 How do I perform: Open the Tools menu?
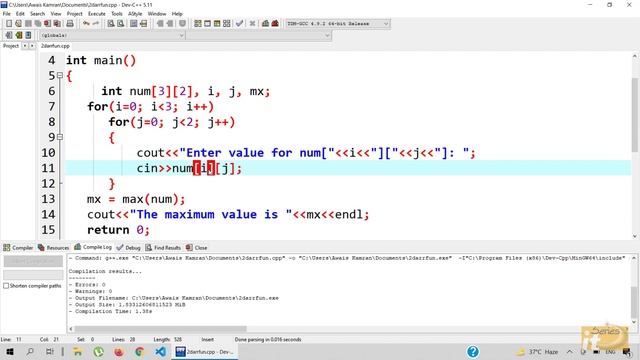click(117, 14)
